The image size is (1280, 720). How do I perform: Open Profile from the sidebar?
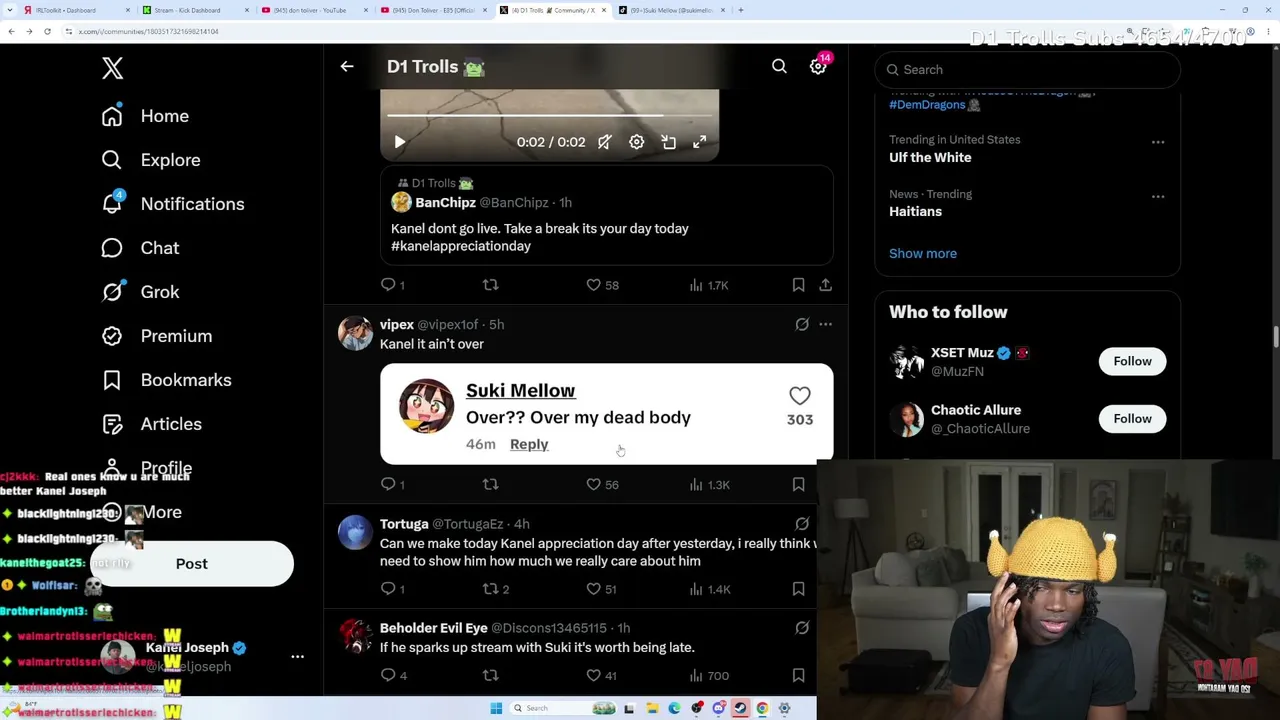coord(146,468)
